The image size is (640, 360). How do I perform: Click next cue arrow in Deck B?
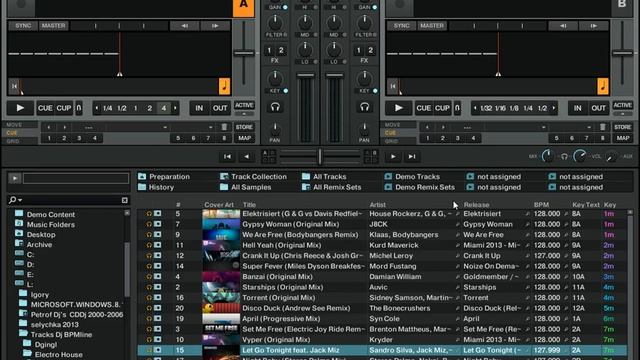[x=443, y=127]
